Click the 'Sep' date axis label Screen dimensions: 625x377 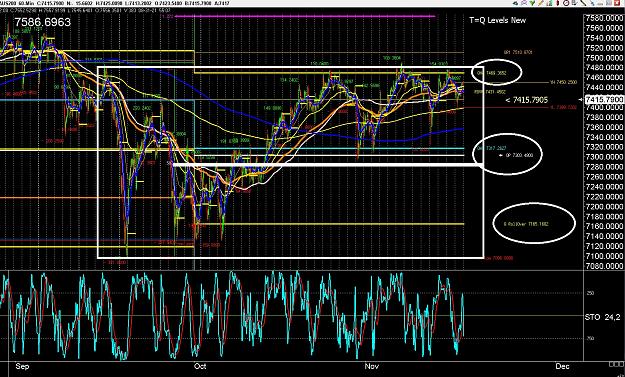click(x=22, y=366)
